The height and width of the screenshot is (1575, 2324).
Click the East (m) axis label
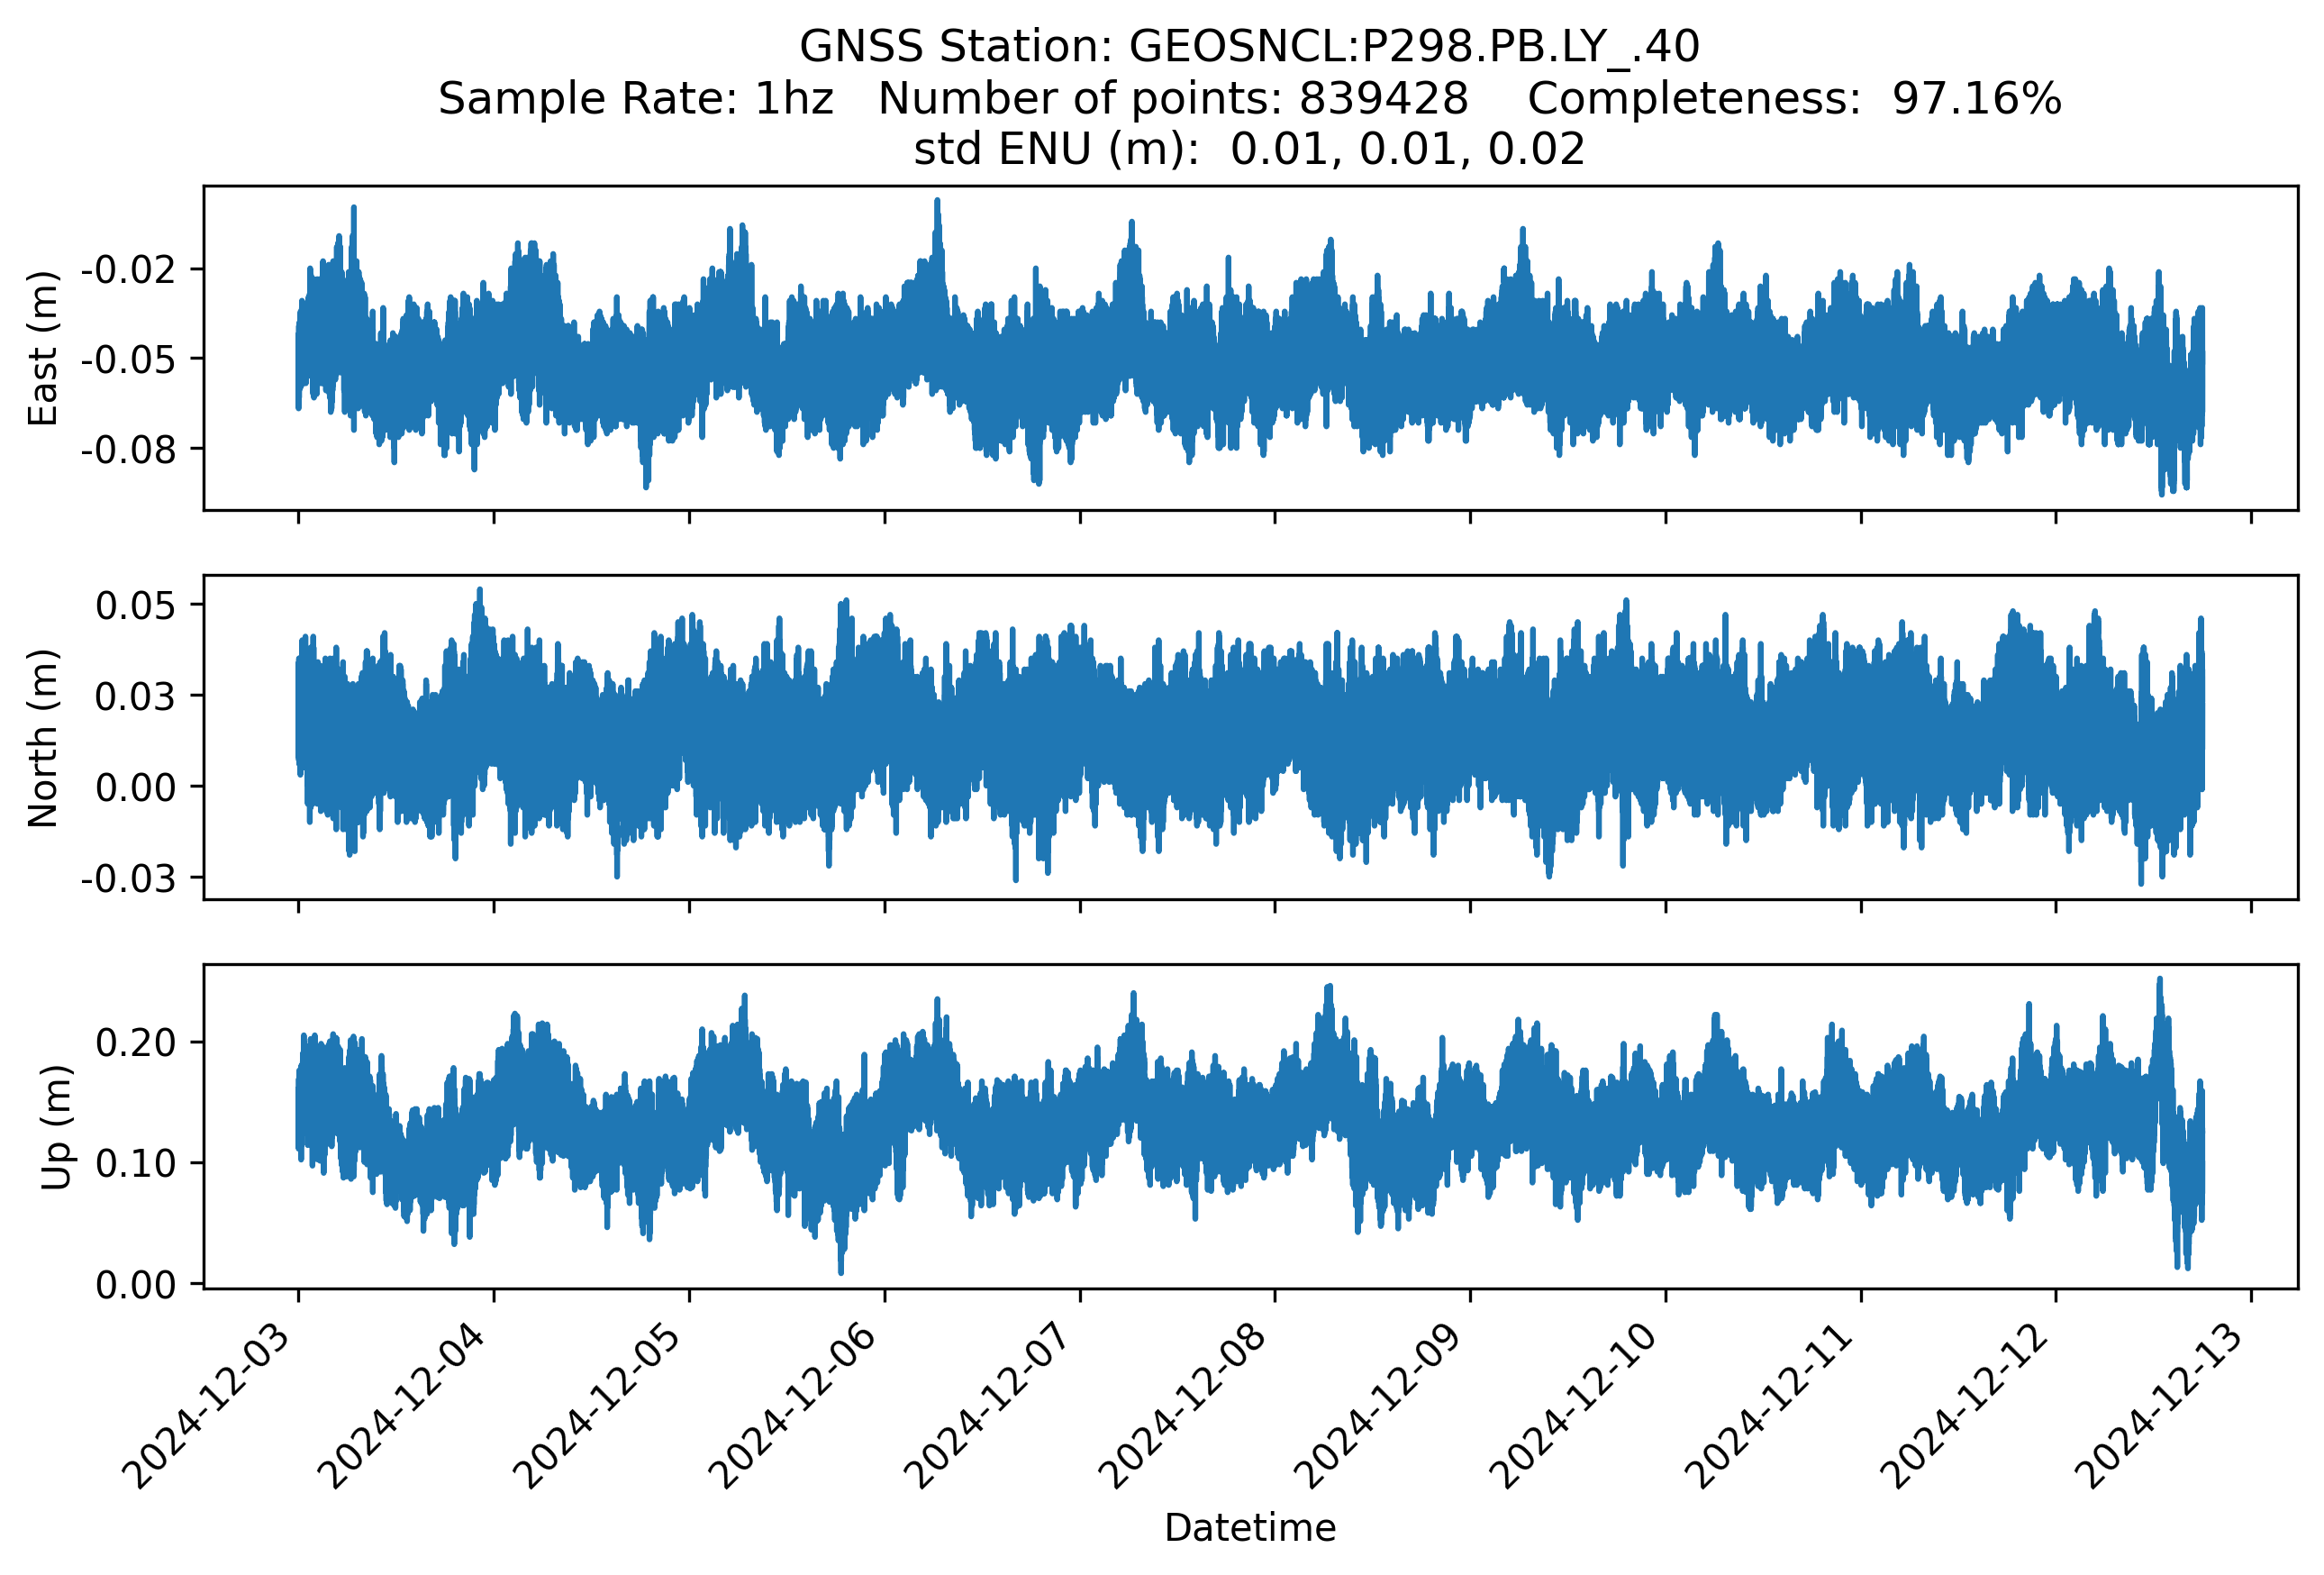pyautogui.click(x=43, y=348)
